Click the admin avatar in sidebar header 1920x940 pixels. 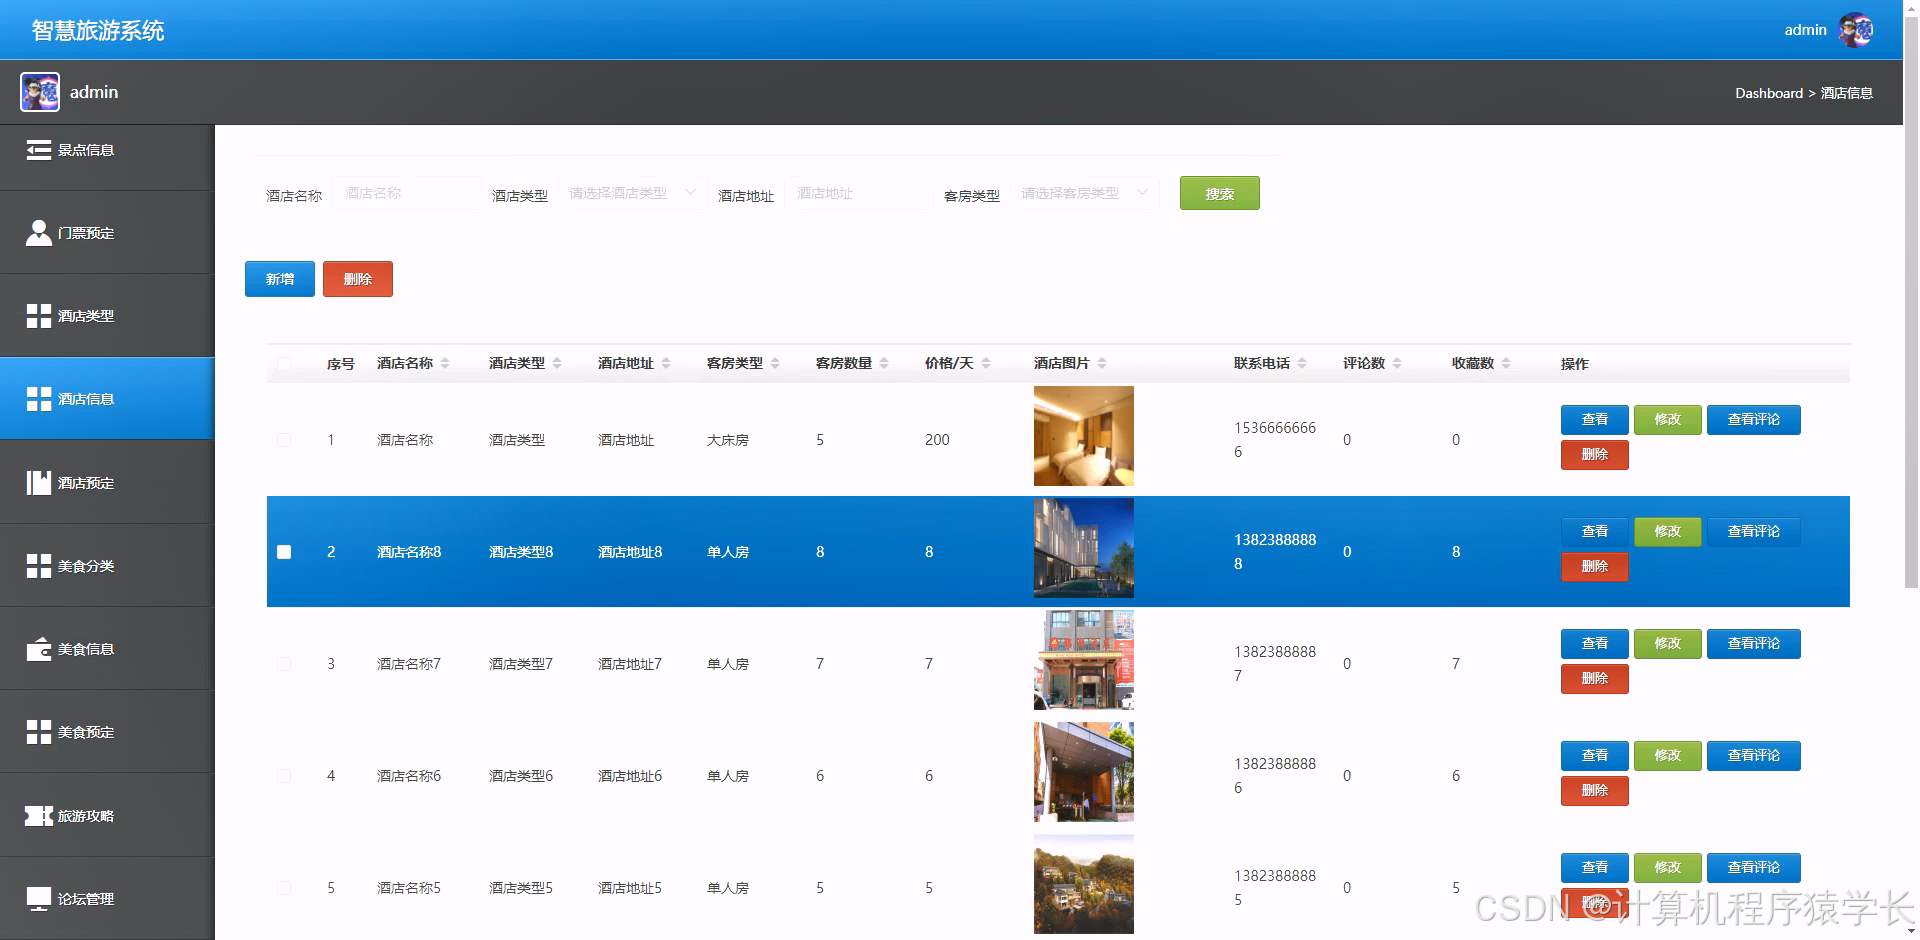[40, 92]
